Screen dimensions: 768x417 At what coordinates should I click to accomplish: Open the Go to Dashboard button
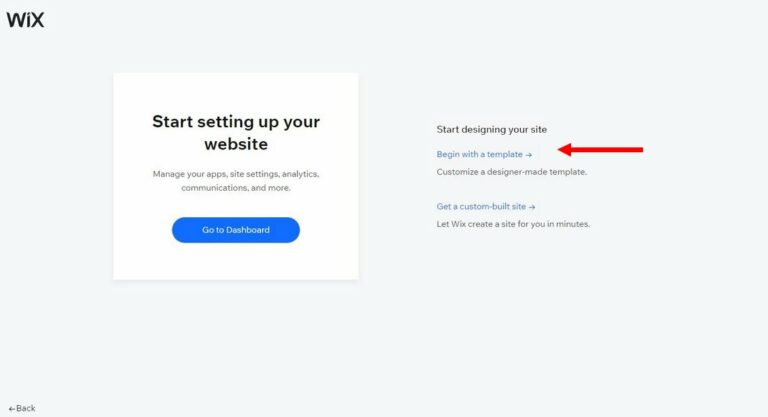[x=236, y=230]
